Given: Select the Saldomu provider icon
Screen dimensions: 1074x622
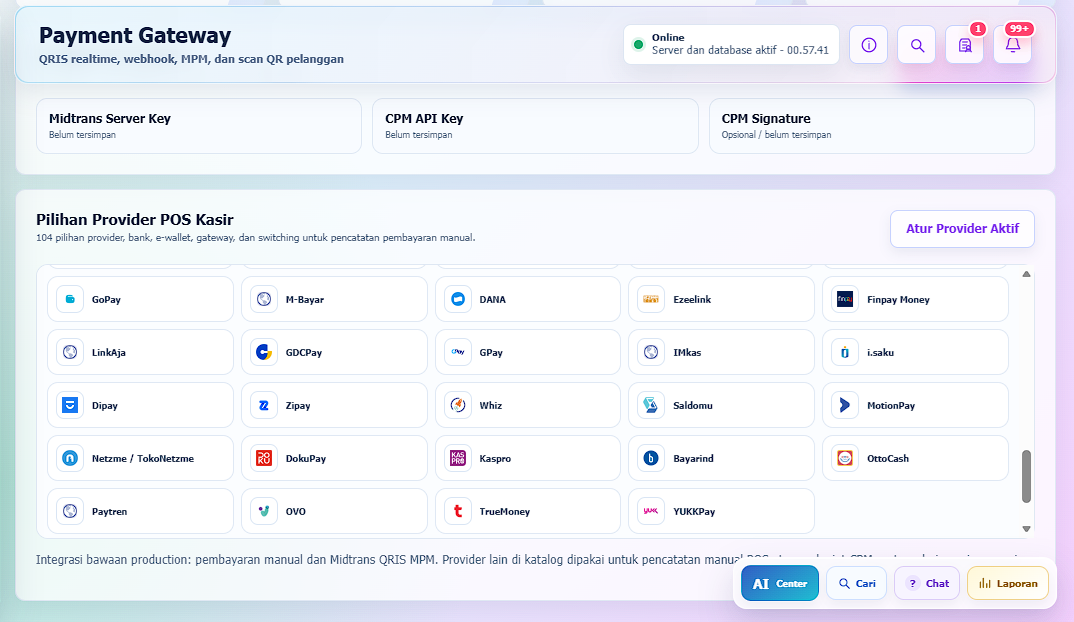Looking at the screenshot, I should coord(651,406).
